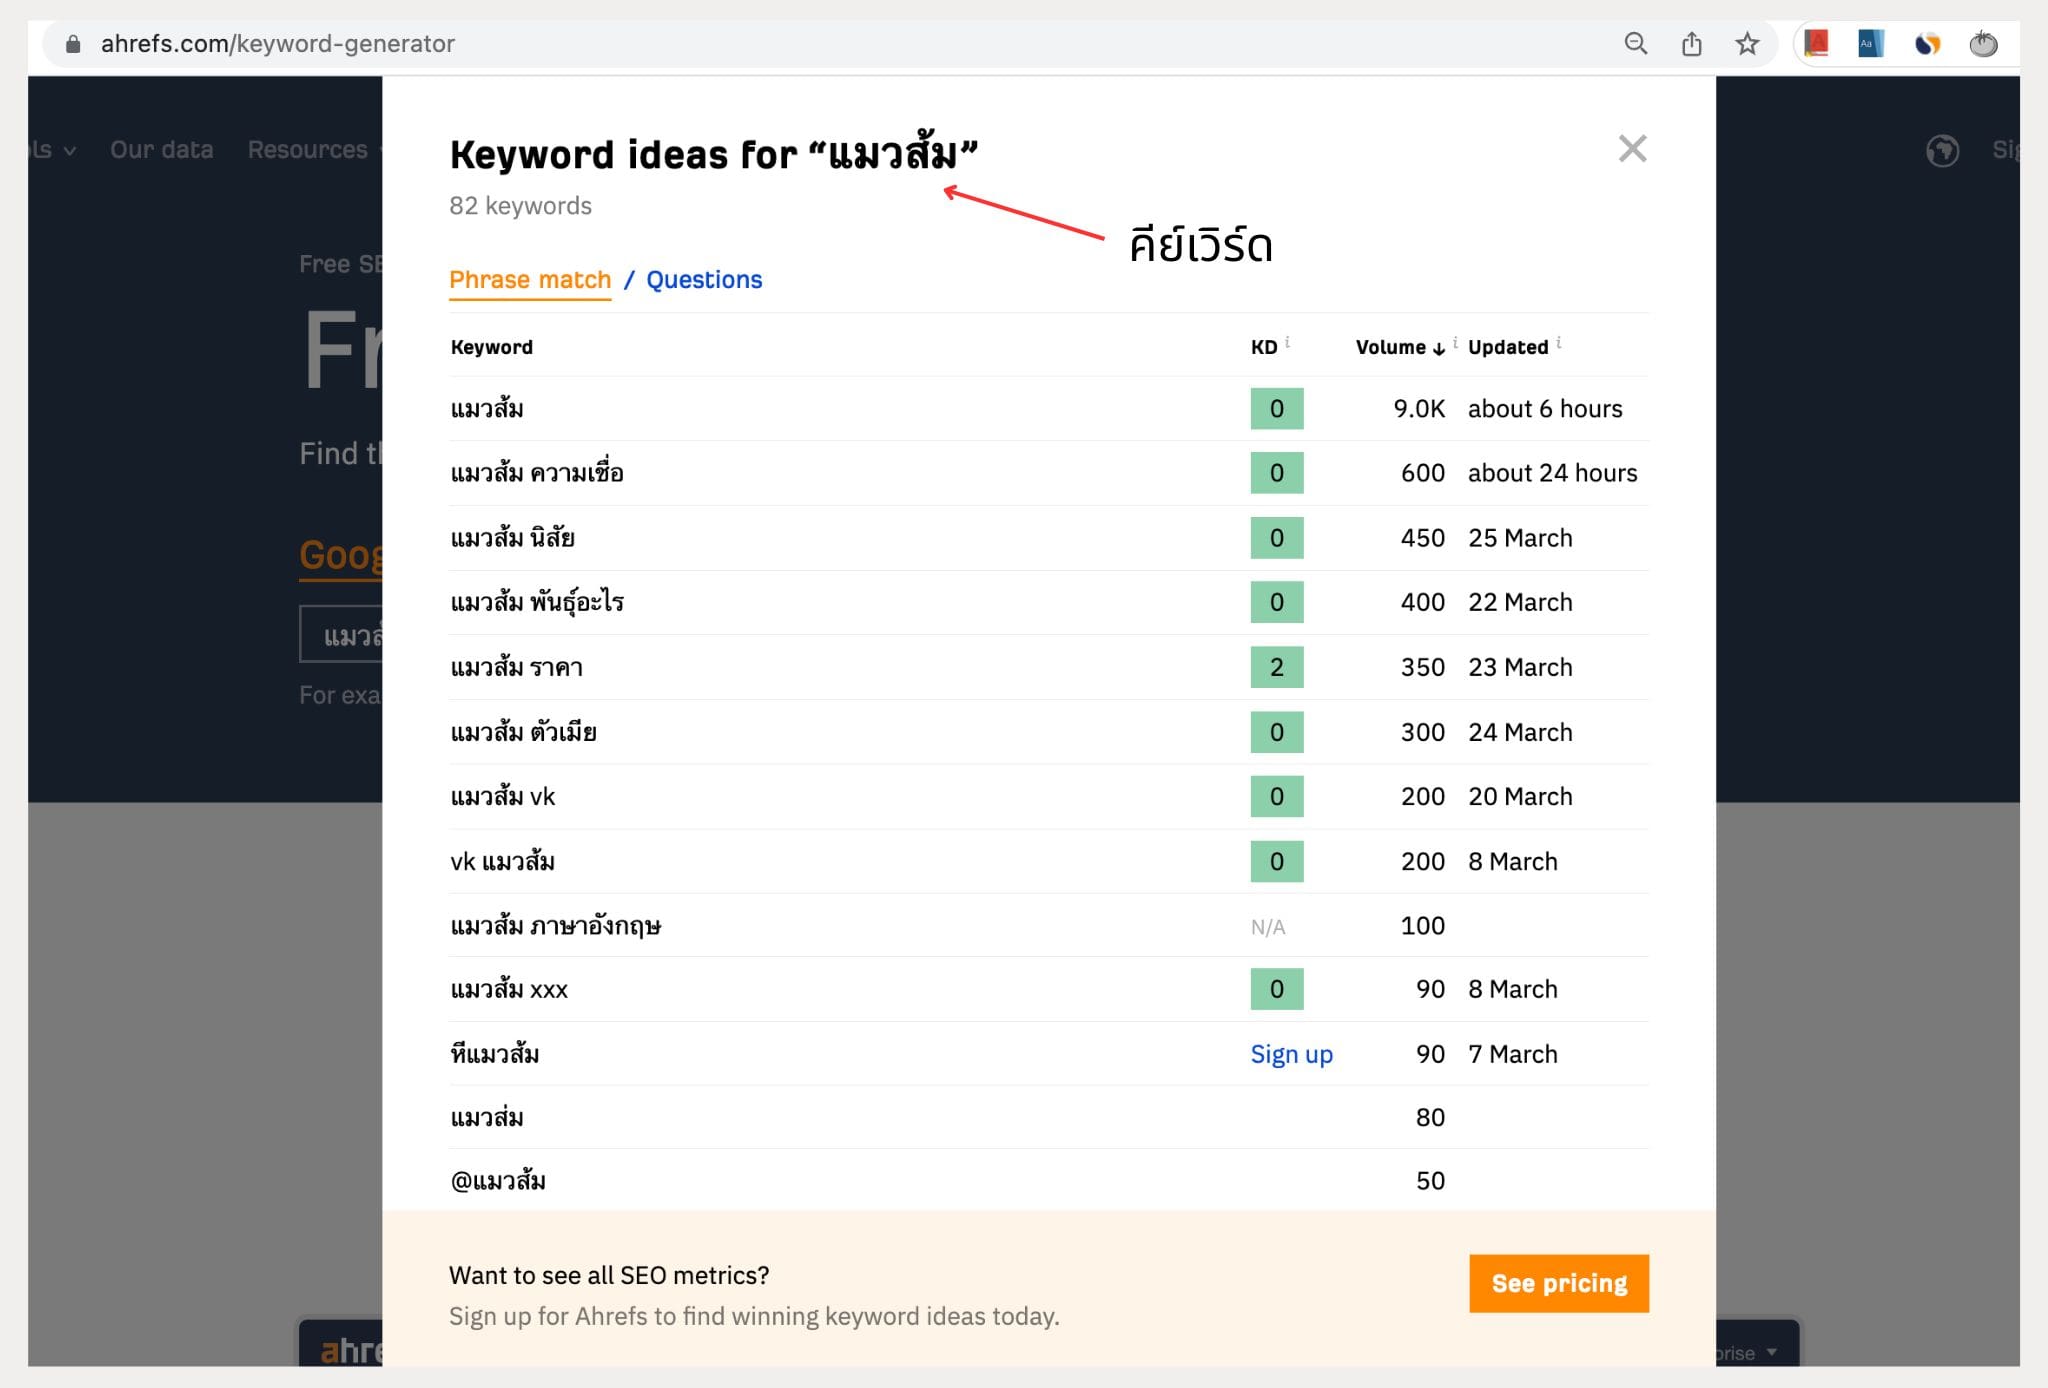Open the Our data menu item
The width and height of the screenshot is (2048, 1388).
162,150
